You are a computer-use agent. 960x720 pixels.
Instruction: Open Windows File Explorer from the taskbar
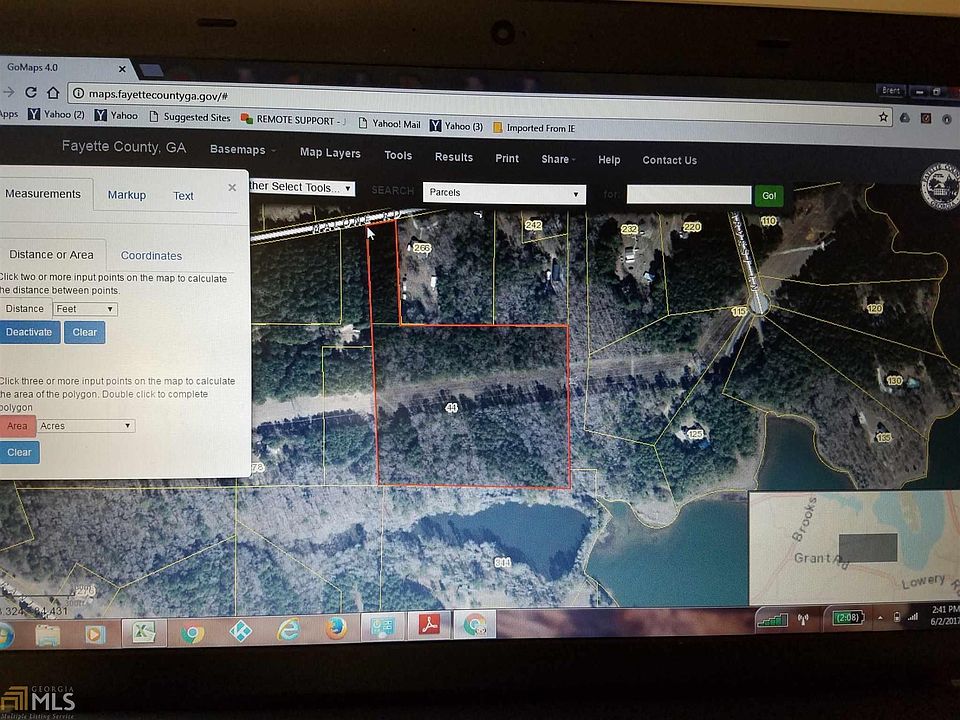coord(47,635)
